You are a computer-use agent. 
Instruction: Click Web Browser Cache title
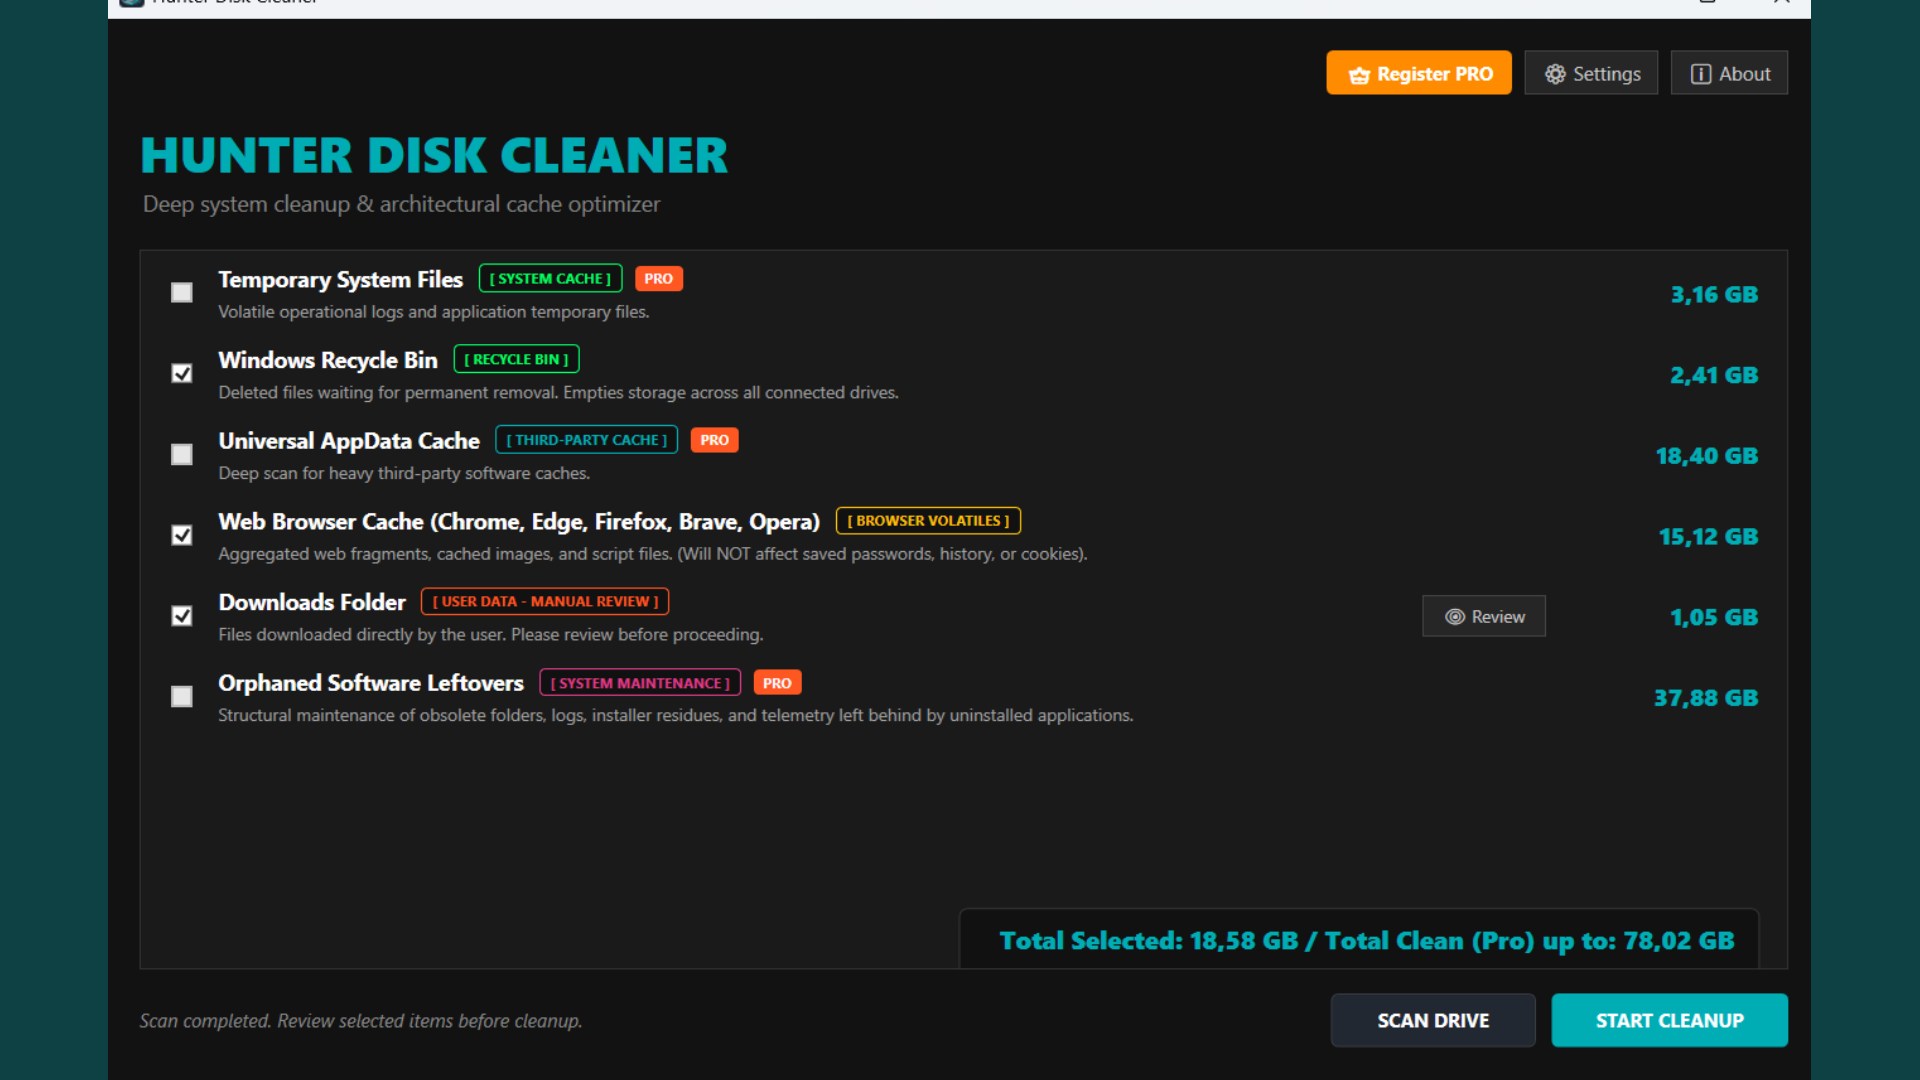point(519,522)
